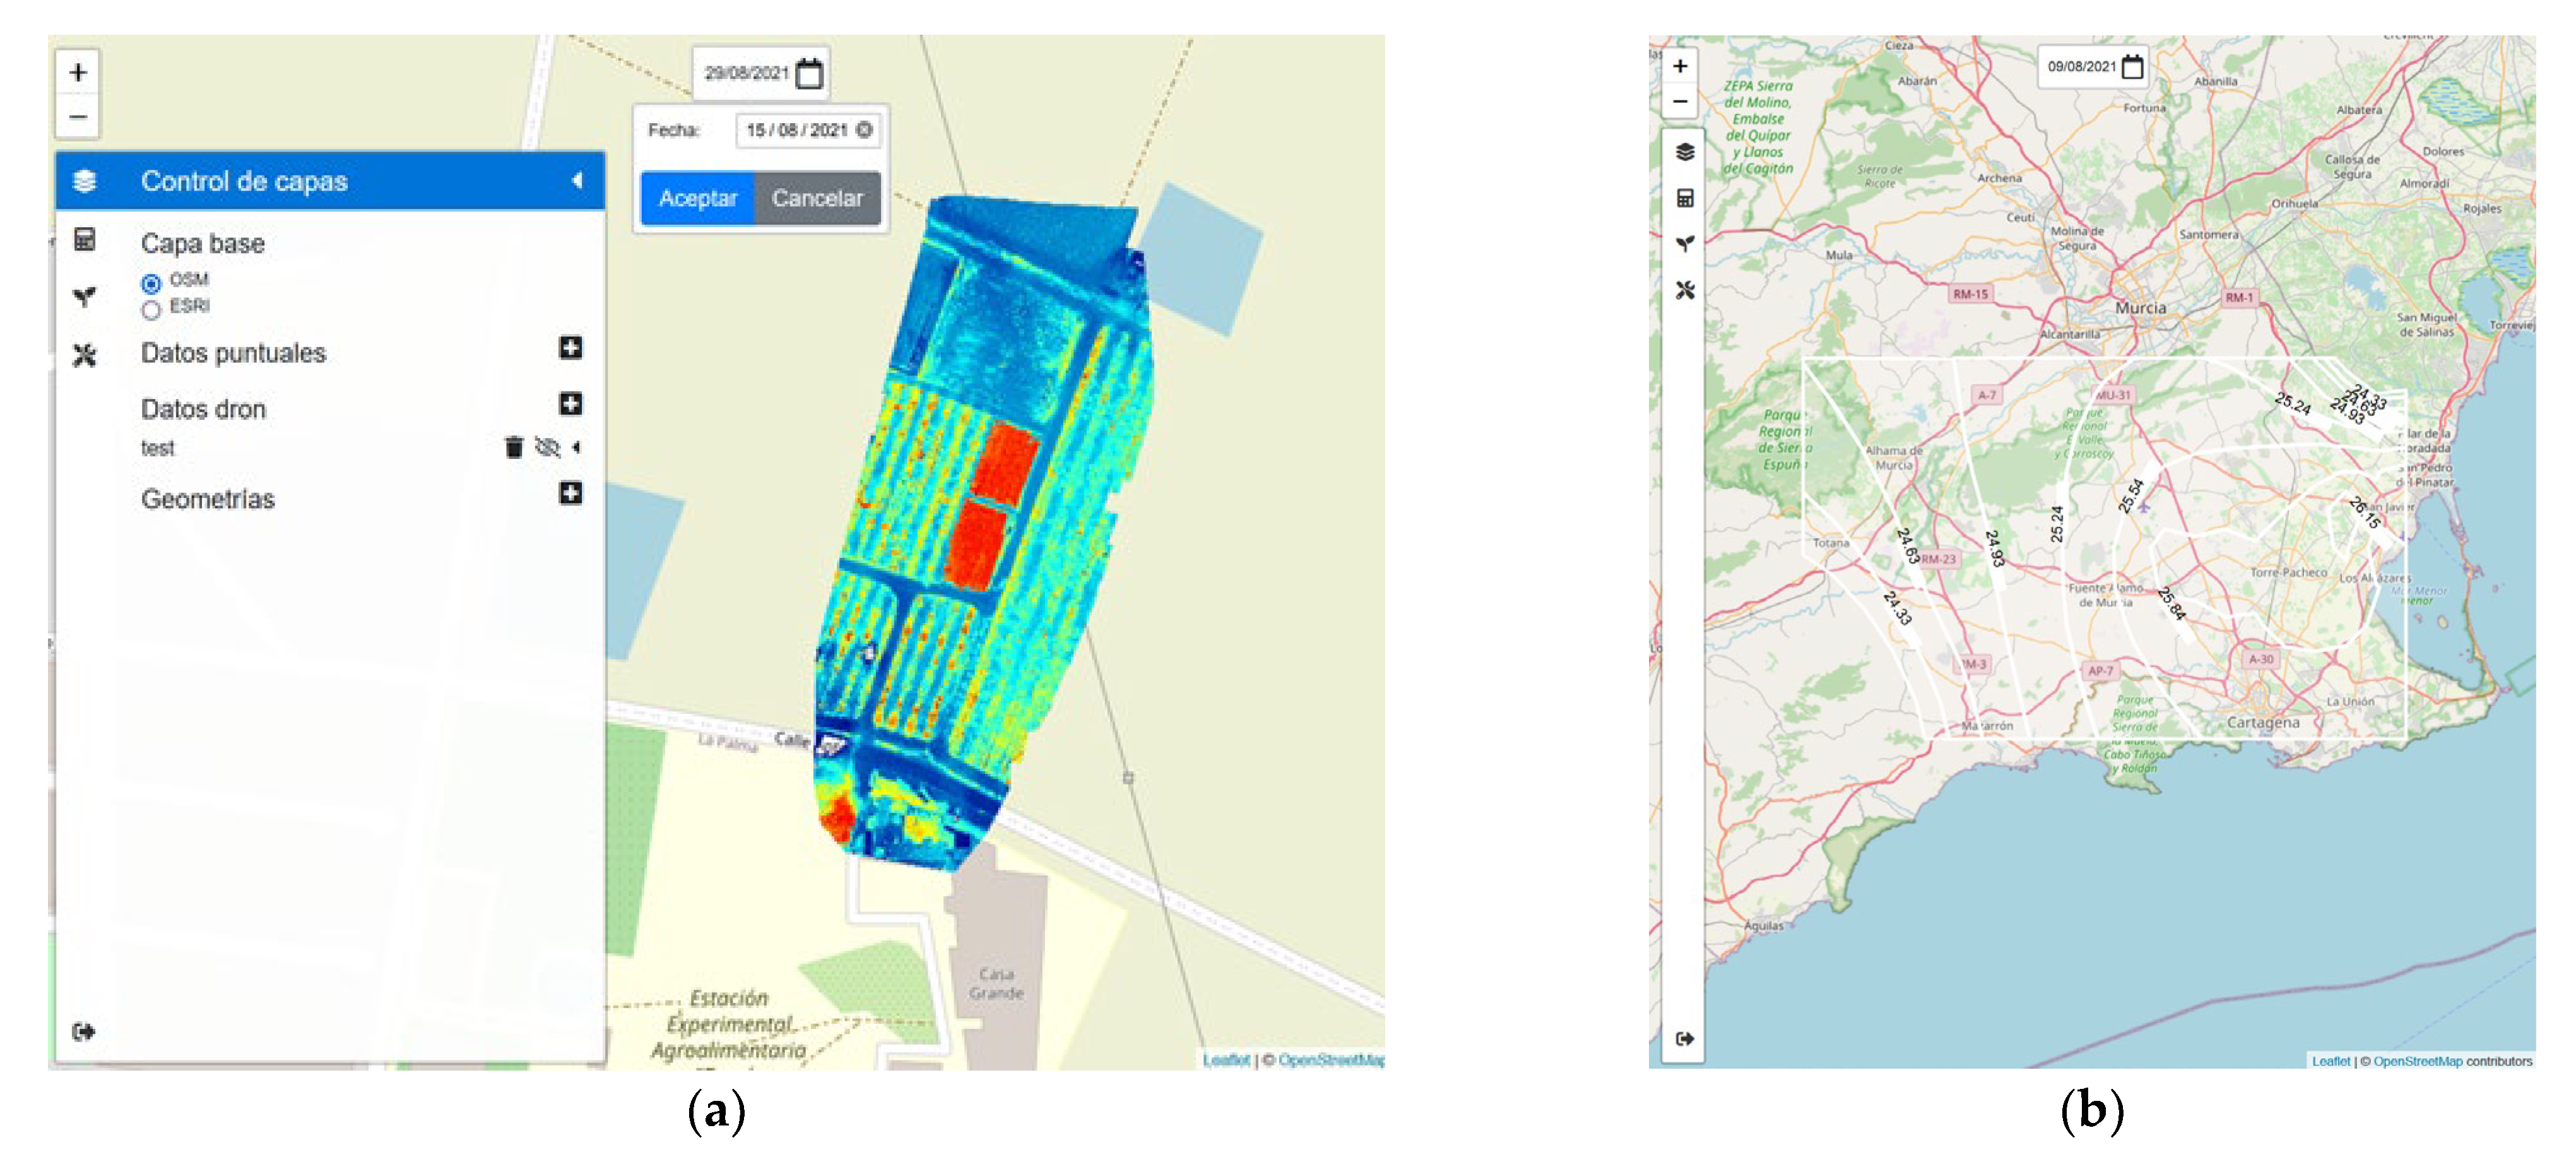Expand Geometrías section with plus button
The image size is (2576, 1164).
point(570,493)
